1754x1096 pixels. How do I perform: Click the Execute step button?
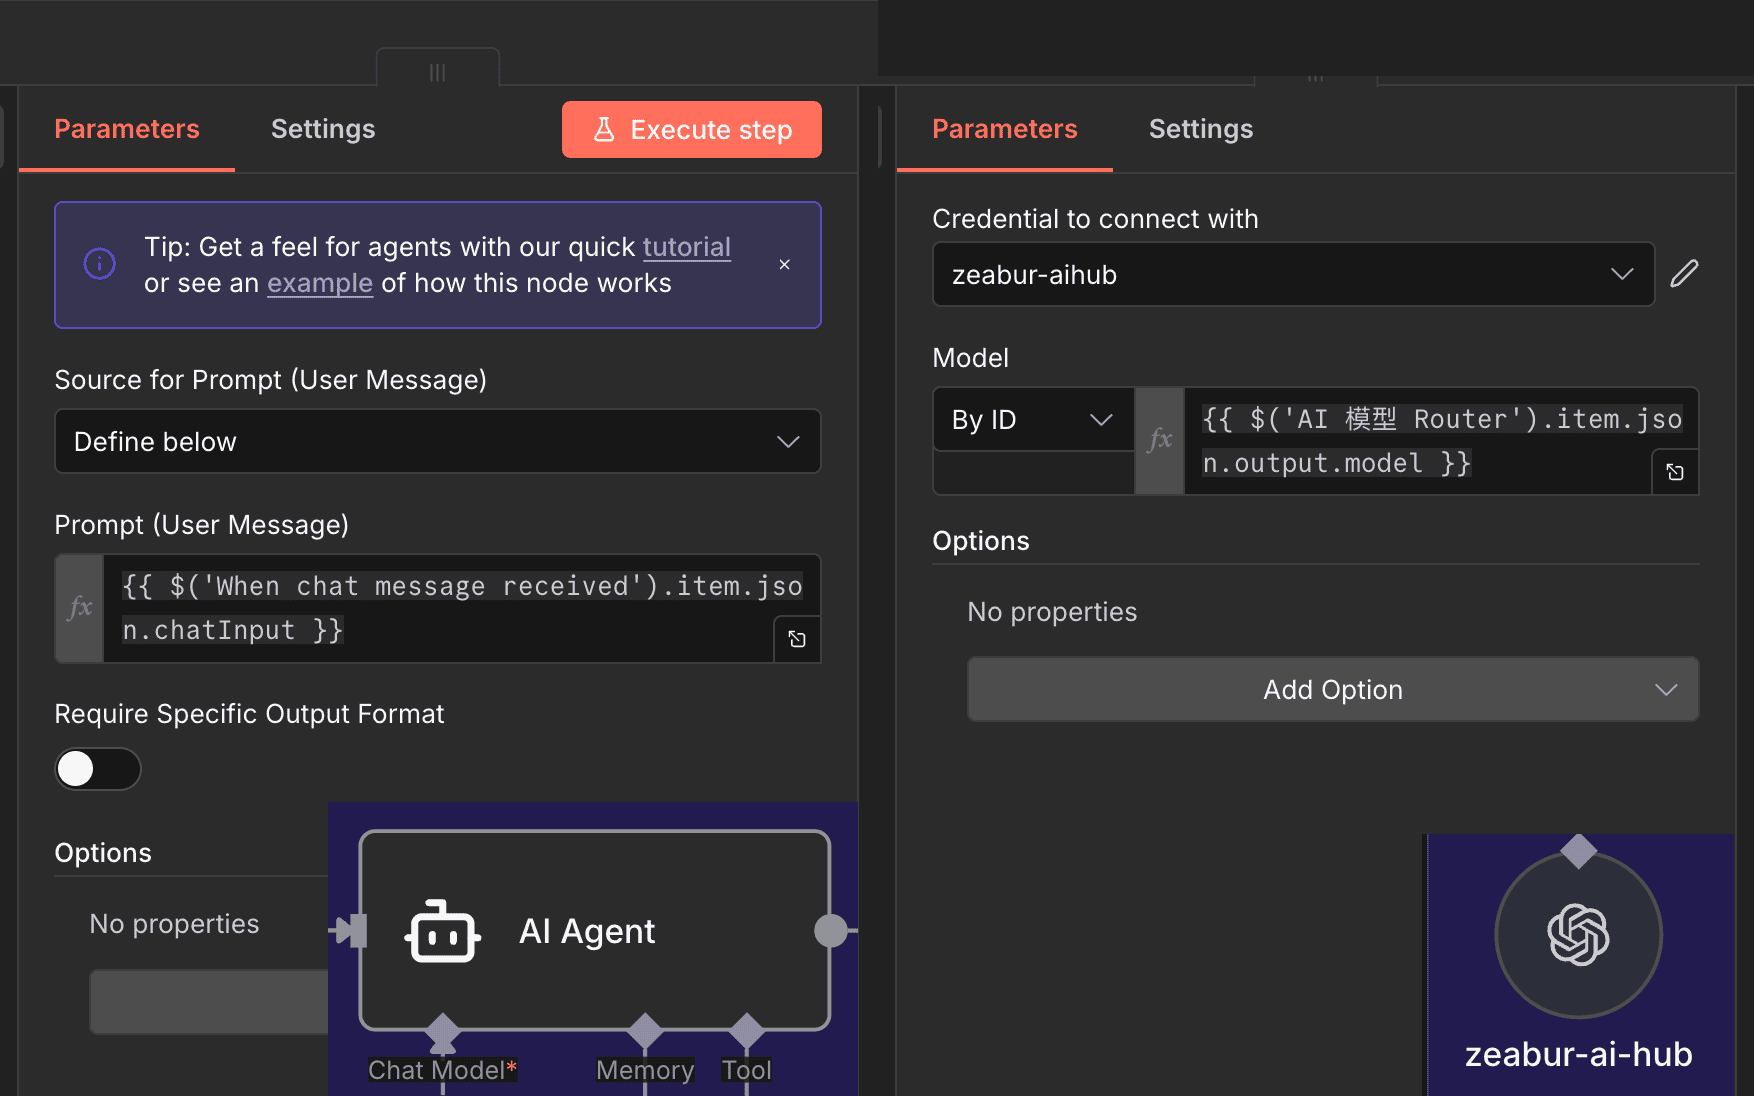(x=691, y=129)
